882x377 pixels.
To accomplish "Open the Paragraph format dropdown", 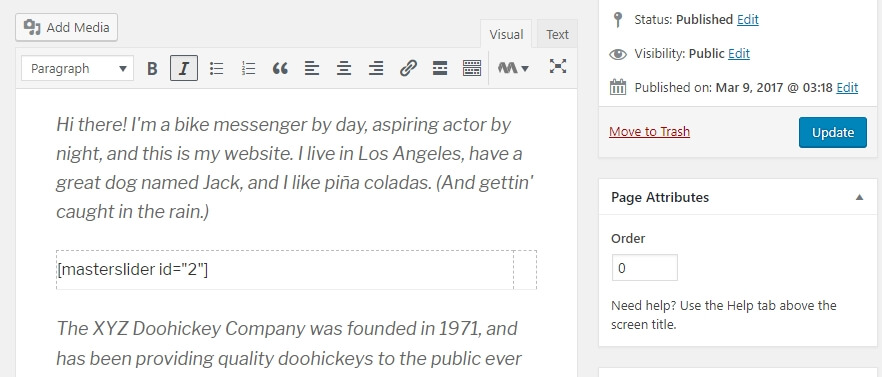I will click(78, 68).
